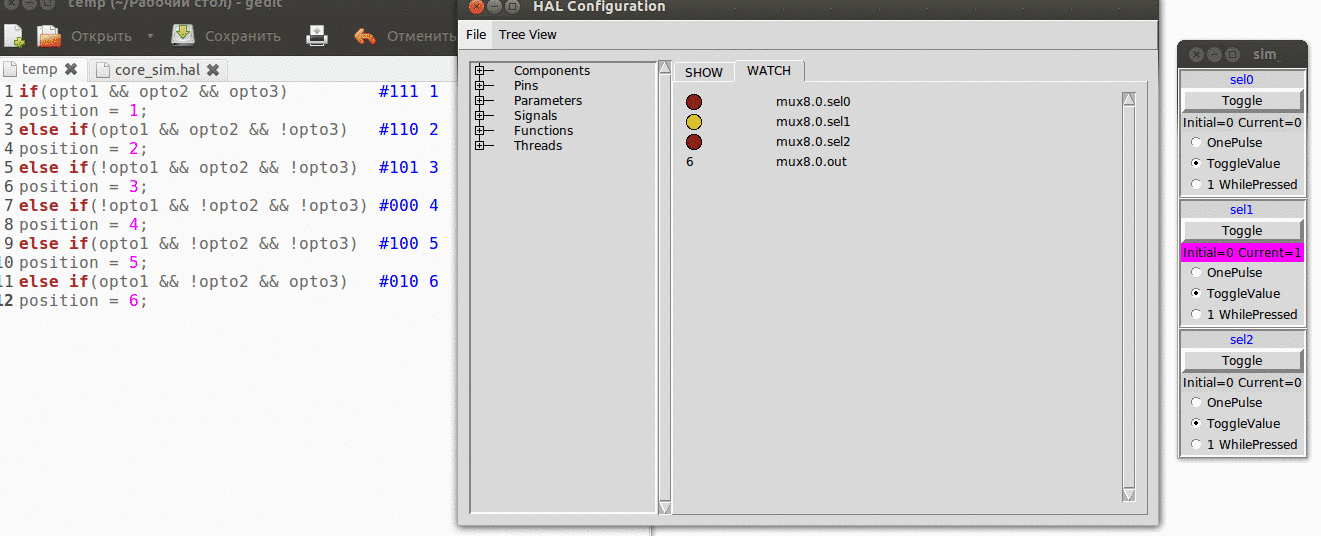Click the Open folder icon in gedit toolbar
Screen dimensions: 1321x536
pyautogui.click(x=49, y=36)
